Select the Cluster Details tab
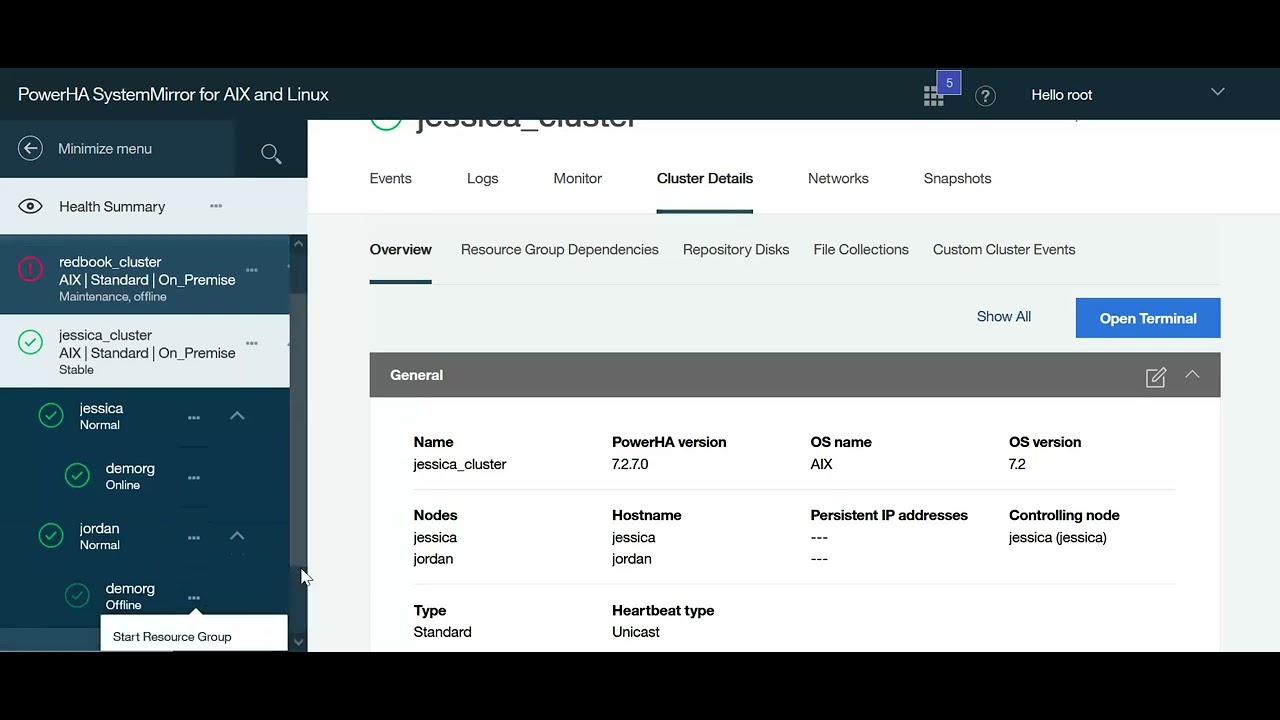Screen dimensions: 1280x720 click(x=705, y=178)
